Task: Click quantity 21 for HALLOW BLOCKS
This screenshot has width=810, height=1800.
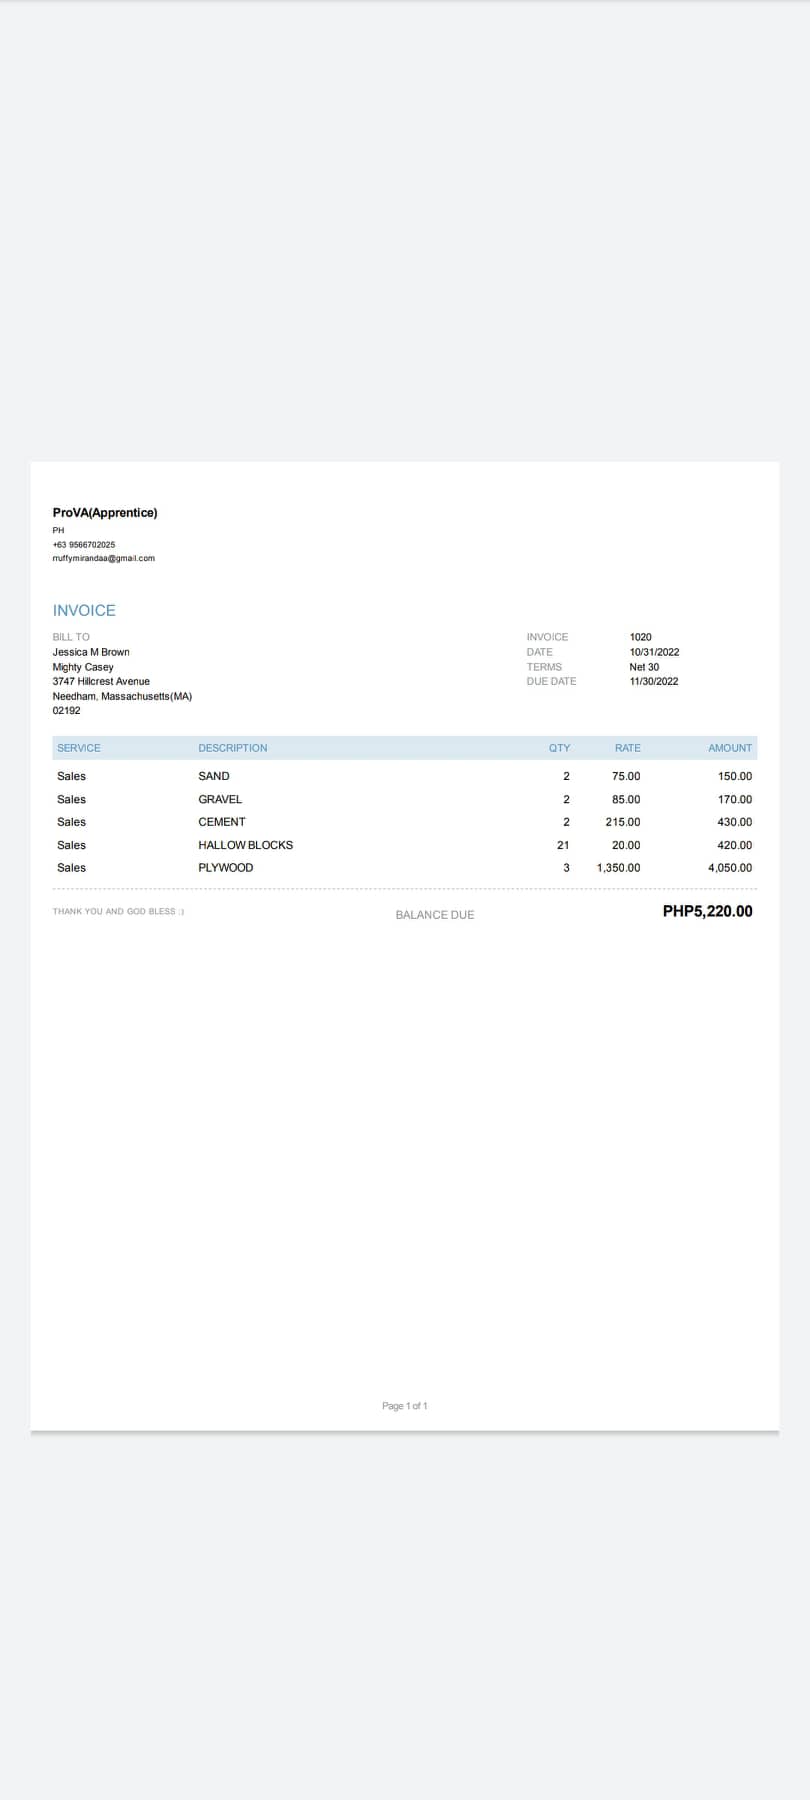Action: tap(563, 845)
